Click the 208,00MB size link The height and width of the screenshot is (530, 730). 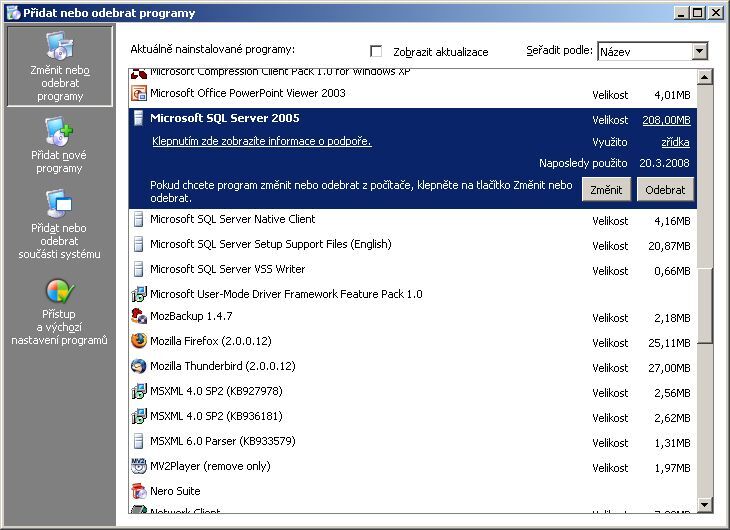(x=666, y=120)
